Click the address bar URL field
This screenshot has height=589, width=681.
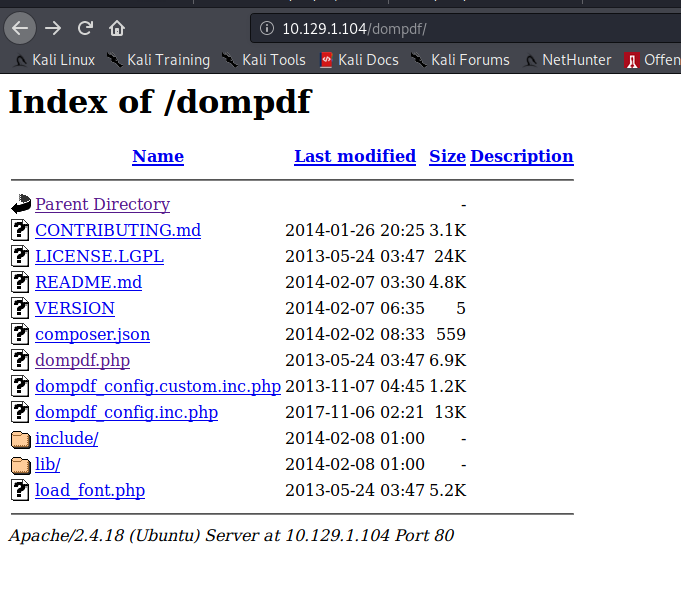450,28
